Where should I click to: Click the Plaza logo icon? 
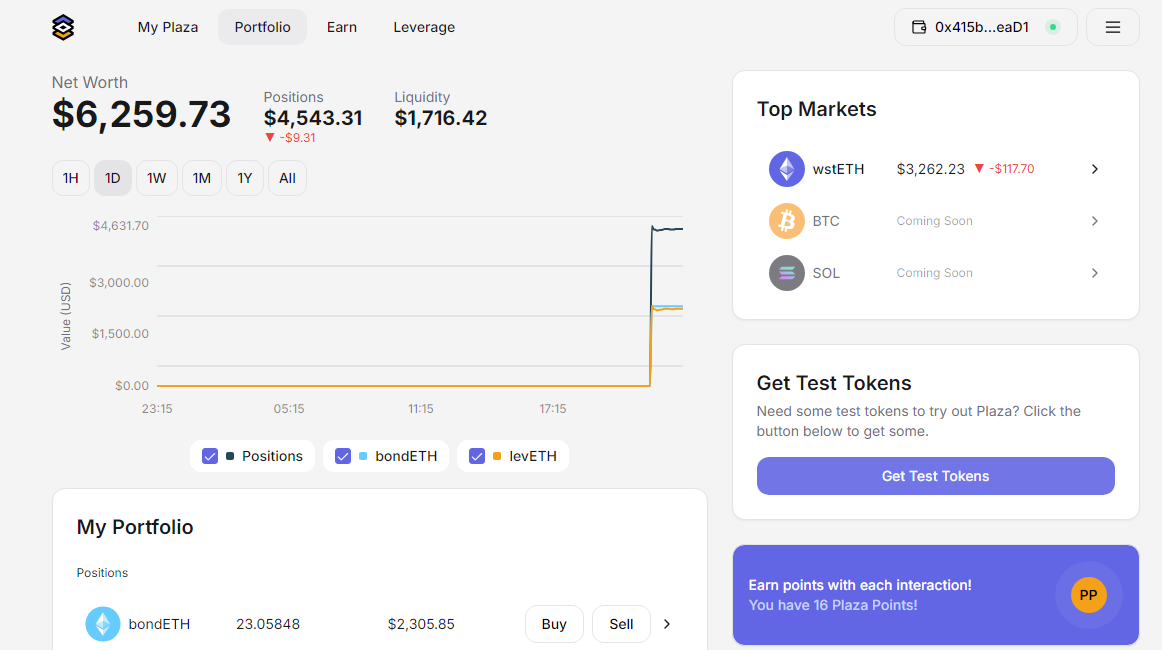63,27
